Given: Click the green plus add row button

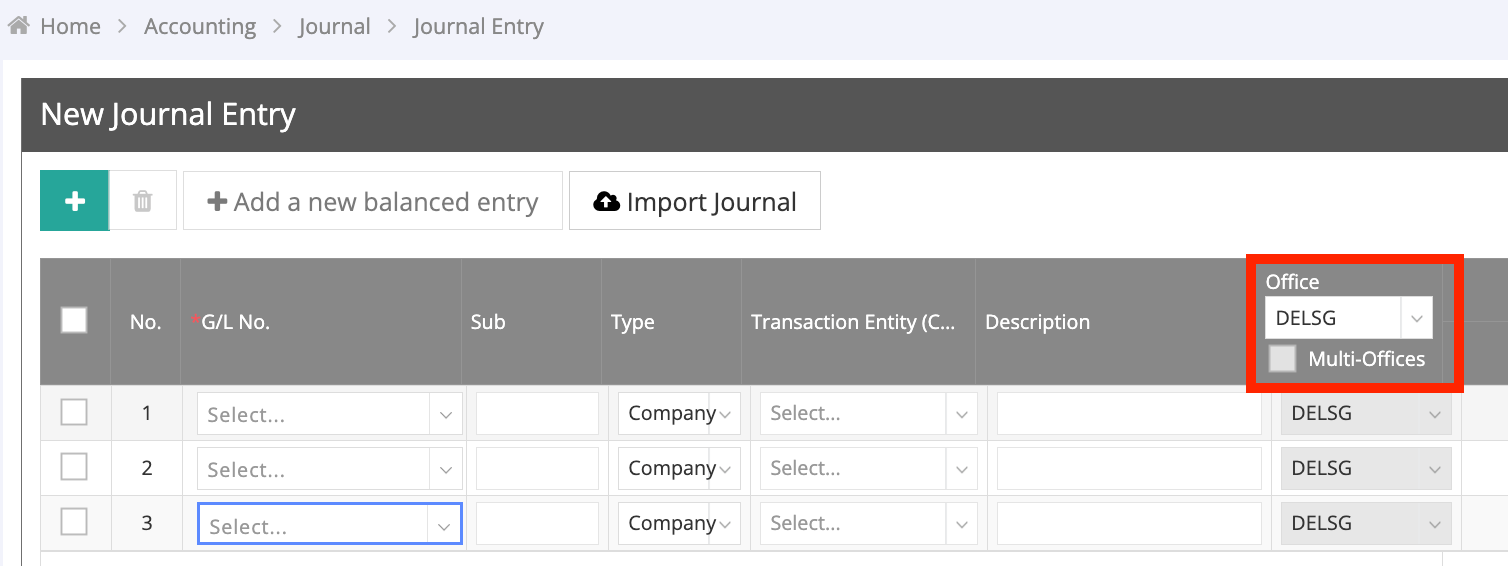Looking at the screenshot, I should click(74, 201).
